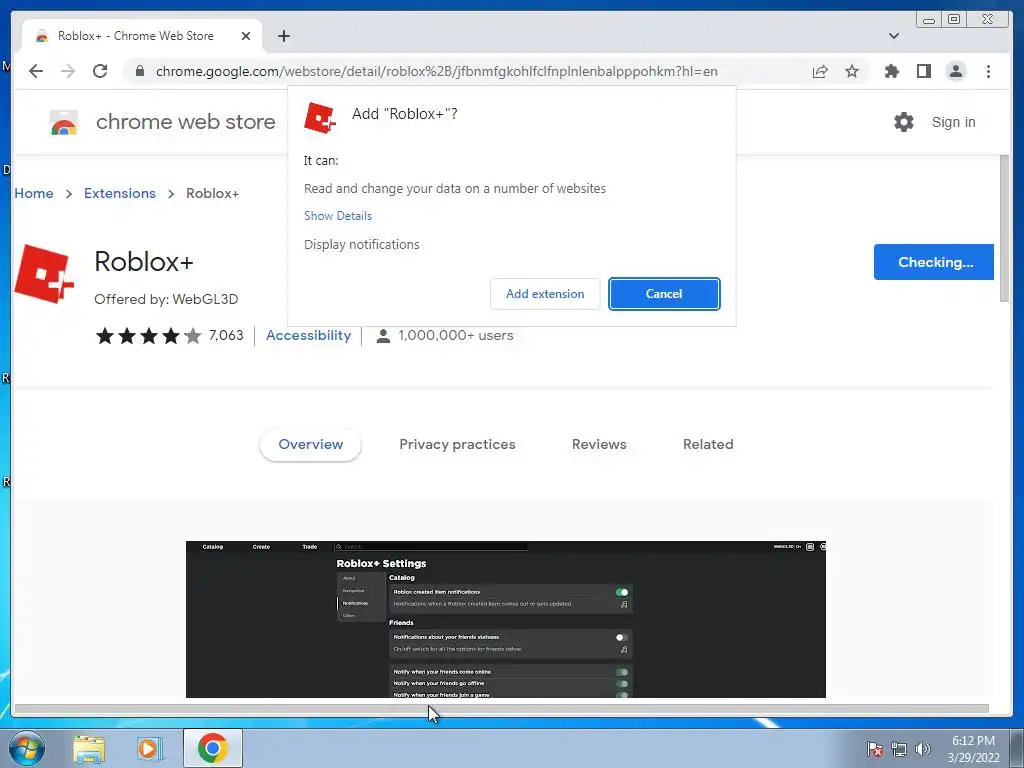This screenshot has width=1024, height=768.
Task: Cancel adding the extension
Action: (664, 294)
